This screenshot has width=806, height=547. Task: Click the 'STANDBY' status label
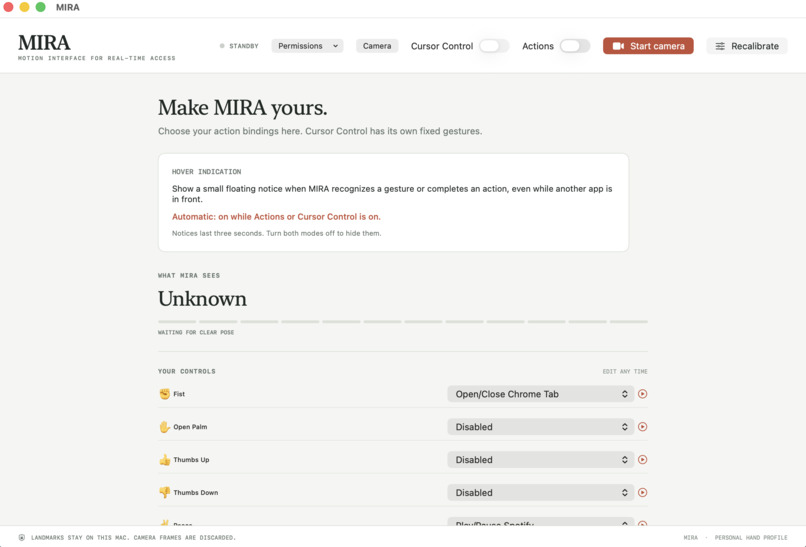pyautogui.click(x=244, y=46)
